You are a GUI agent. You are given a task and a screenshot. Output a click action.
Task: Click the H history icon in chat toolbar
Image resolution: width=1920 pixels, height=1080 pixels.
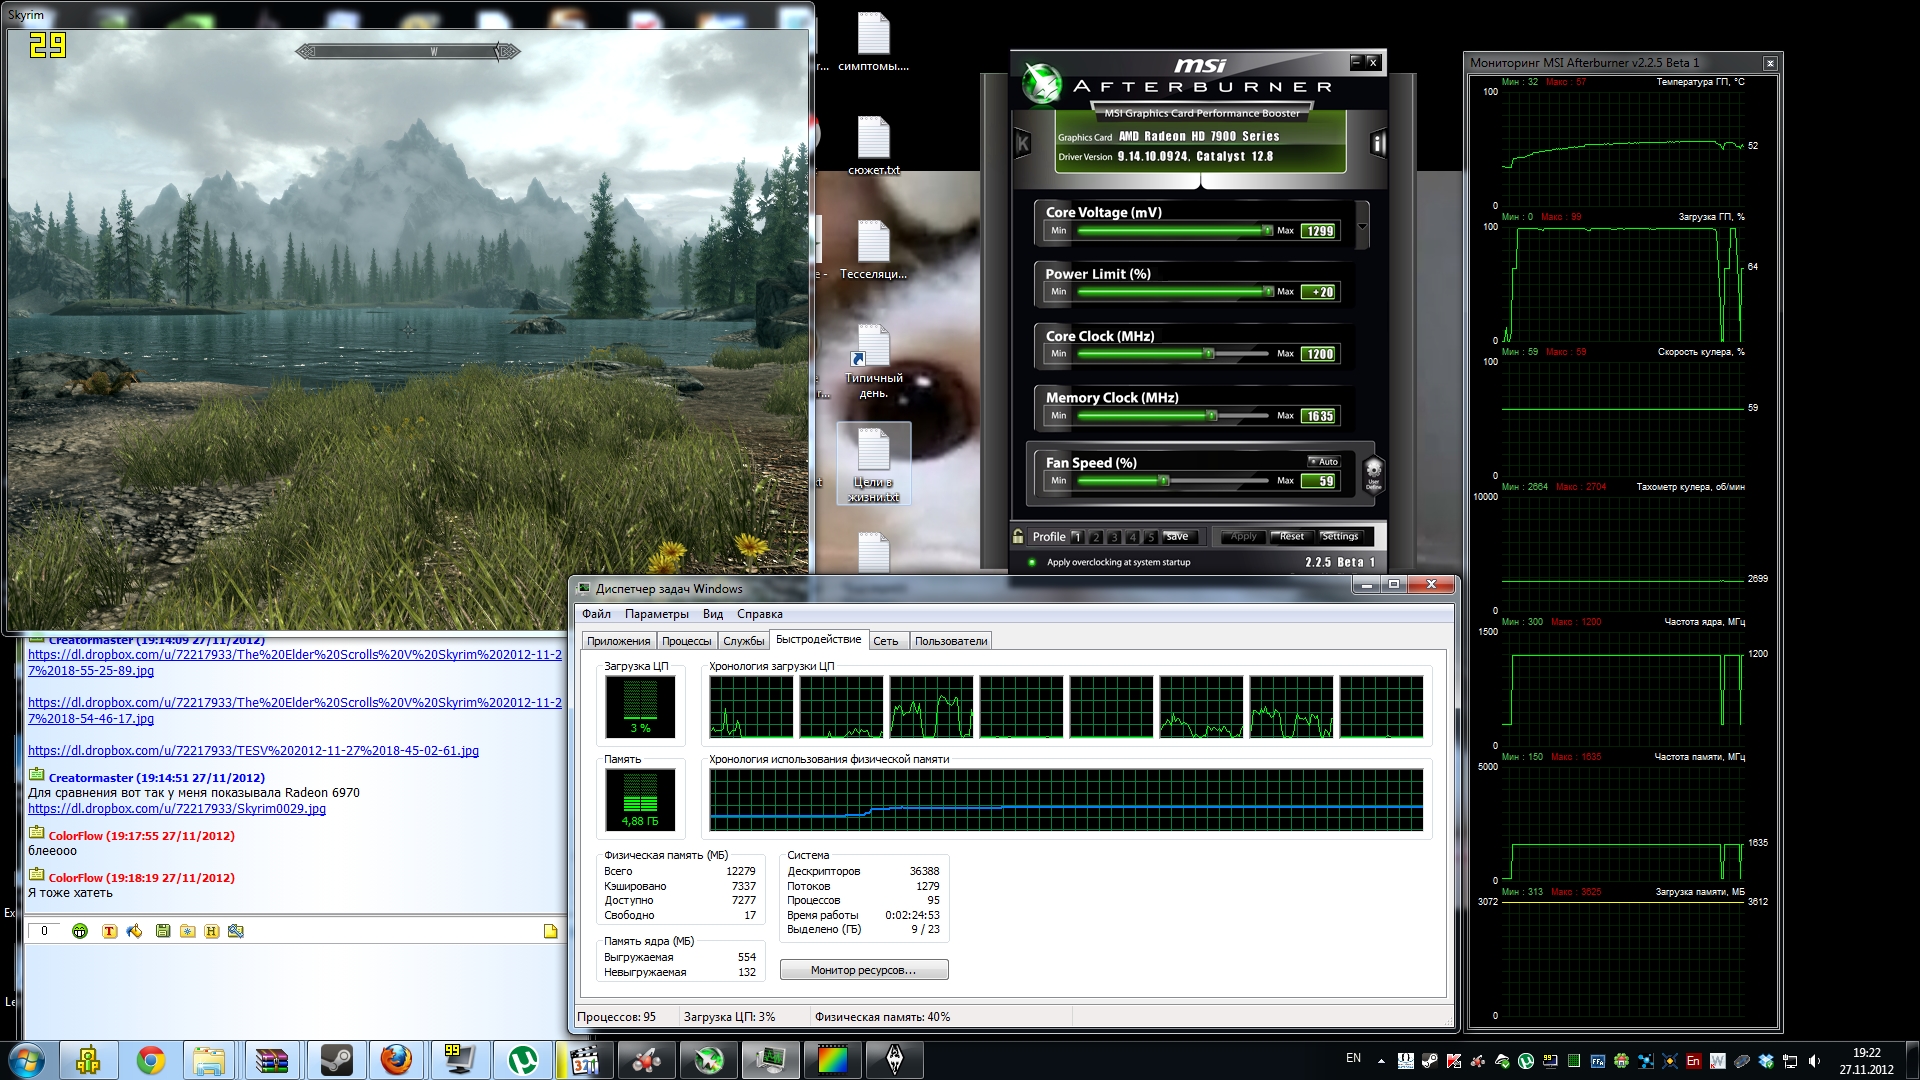point(211,931)
